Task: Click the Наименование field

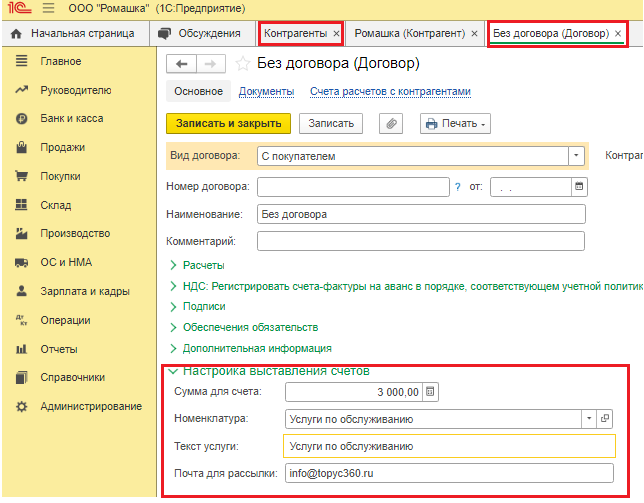Action: (421, 214)
